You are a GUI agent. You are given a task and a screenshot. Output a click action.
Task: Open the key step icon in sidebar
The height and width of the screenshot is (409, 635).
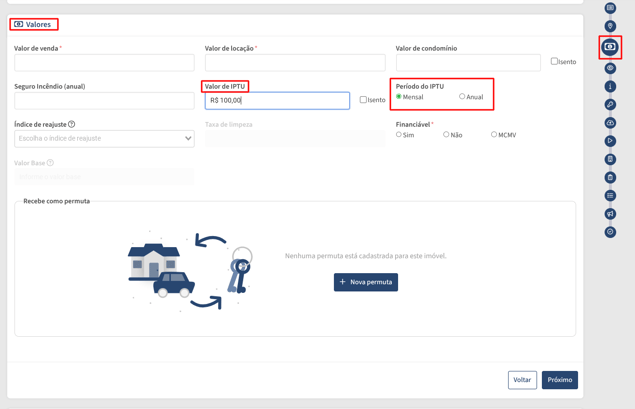610,104
